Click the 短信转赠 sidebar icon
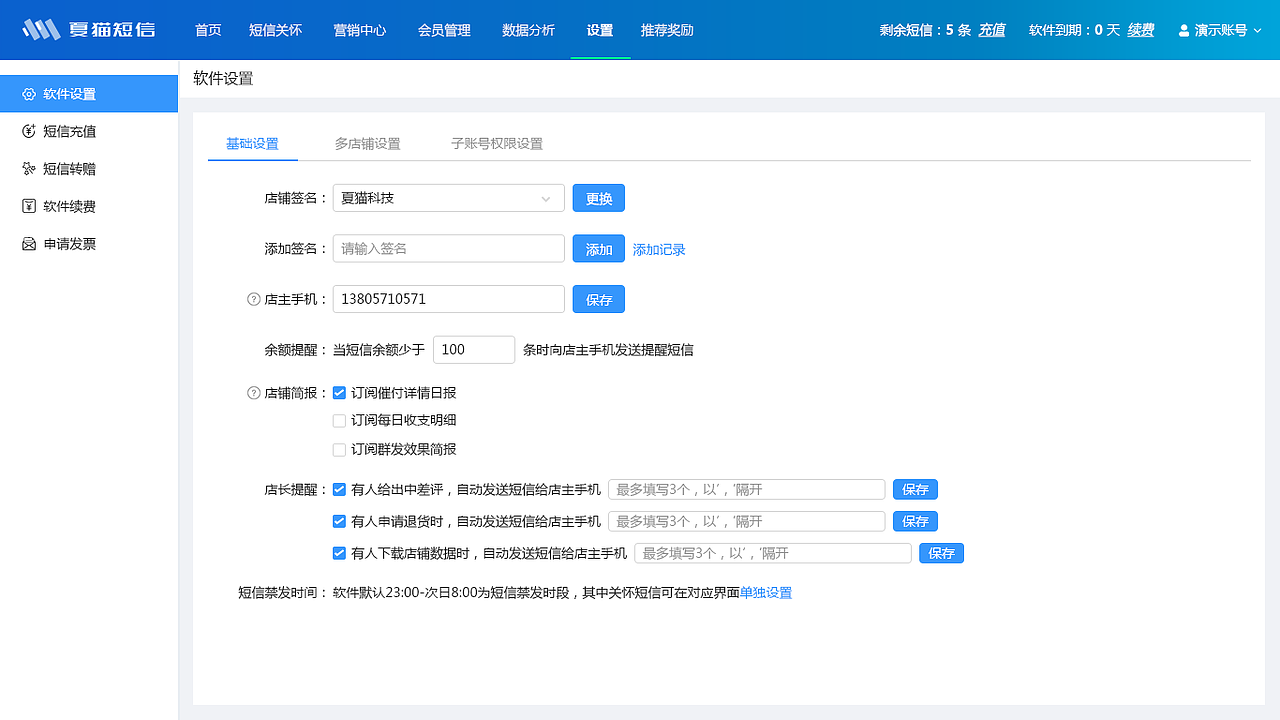The height and width of the screenshot is (720, 1280). [x=28, y=168]
